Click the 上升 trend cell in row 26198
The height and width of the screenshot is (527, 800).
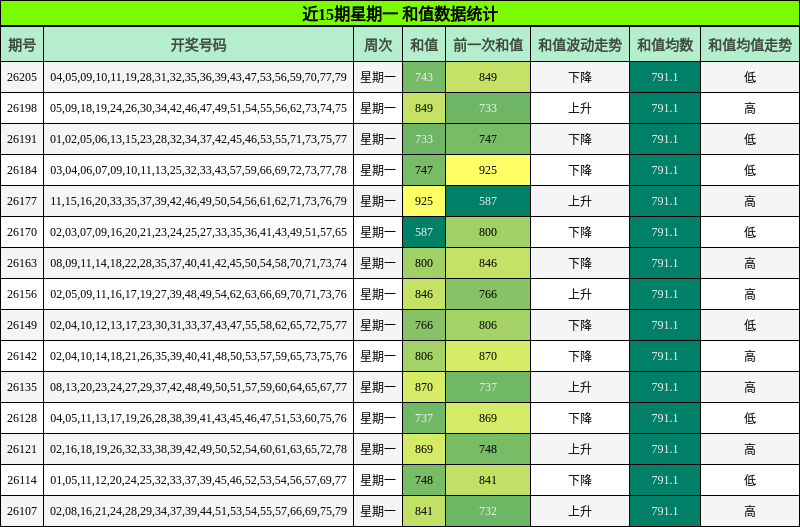[x=580, y=108]
